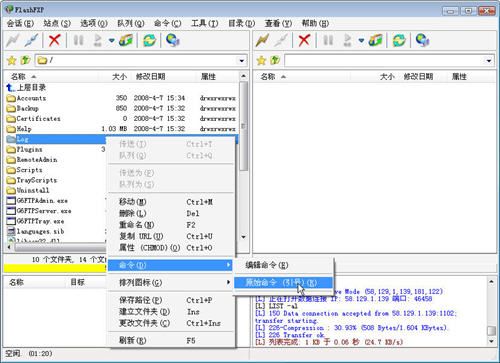This screenshot has height=363, width=500.
Task: Choose 刷新(R) in context menu
Action: (171, 340)
